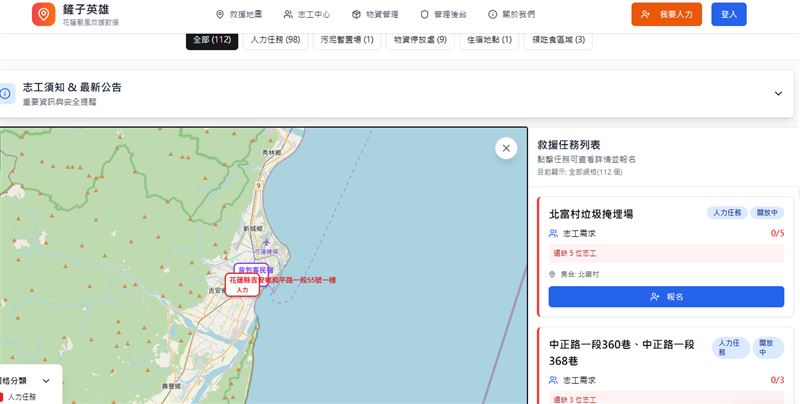
Task: Click the 人力任務 tag on 中正路一段360巷 card
Action: (x=730, y=347)
